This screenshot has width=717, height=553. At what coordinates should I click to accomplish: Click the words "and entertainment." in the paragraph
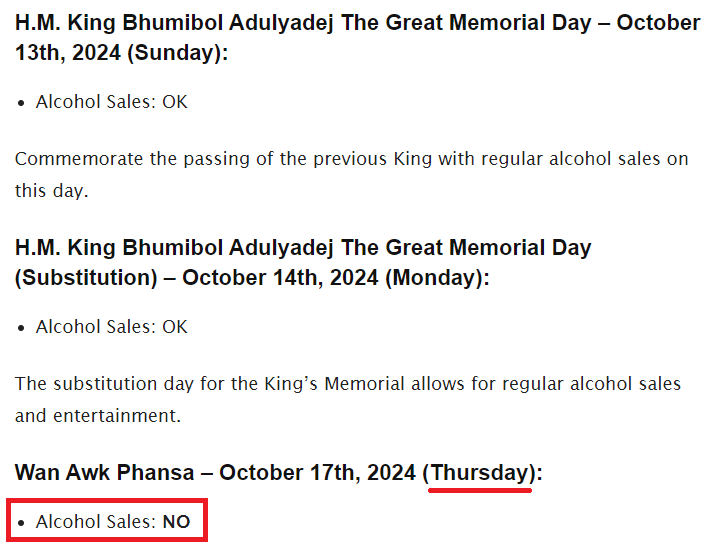pyautogui.click(x=98, y=416)
